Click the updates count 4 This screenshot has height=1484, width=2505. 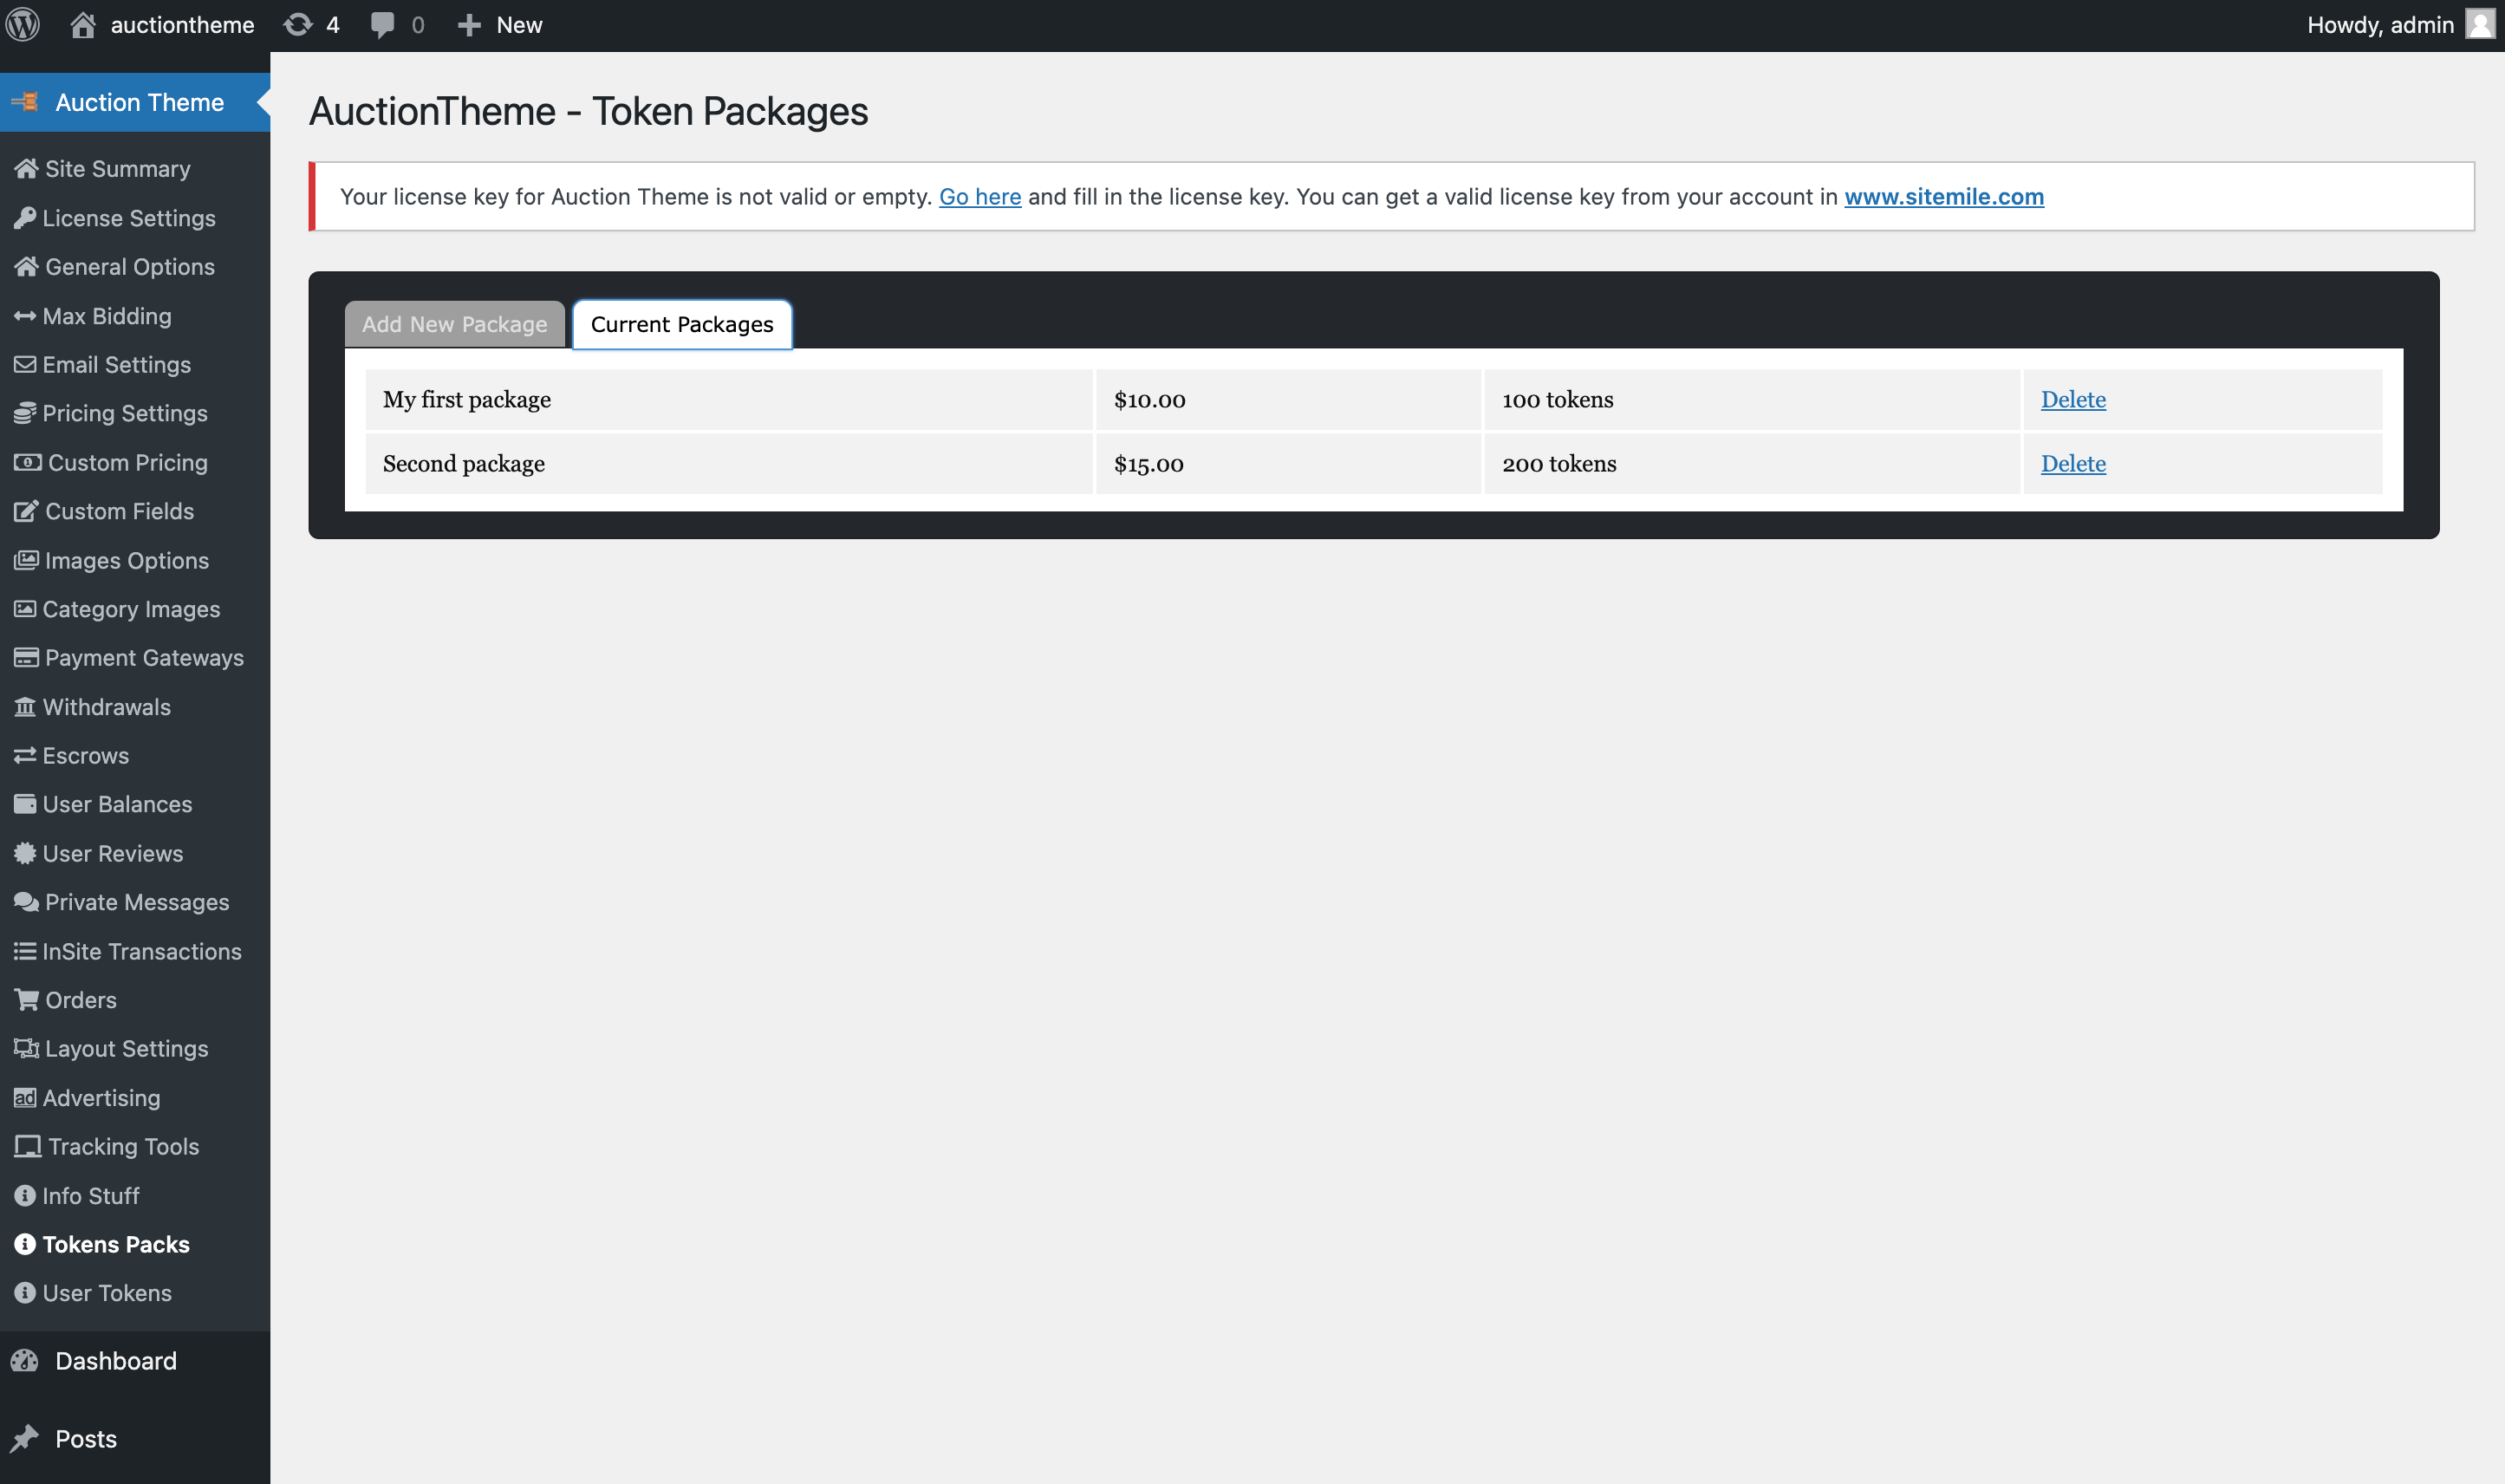click(333, 25)
